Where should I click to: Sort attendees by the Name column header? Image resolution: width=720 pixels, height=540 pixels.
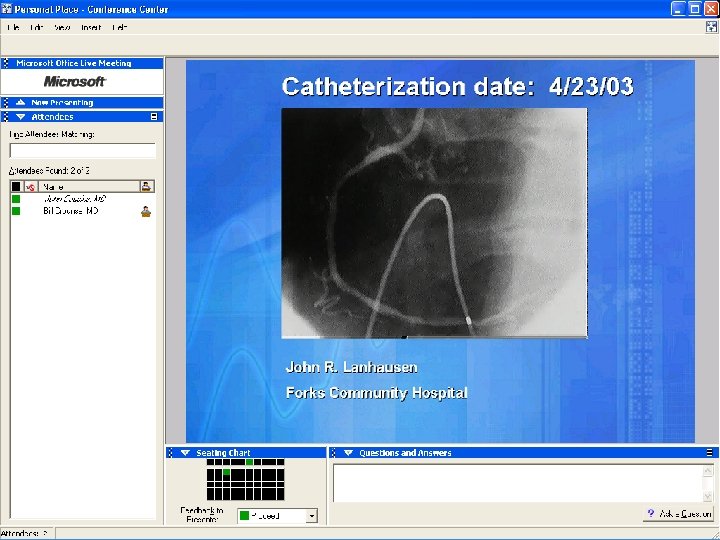[89, 186]
